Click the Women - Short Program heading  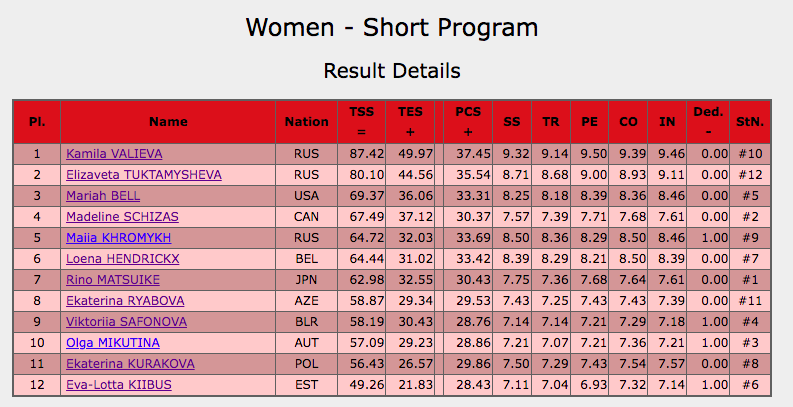point(392,27)
